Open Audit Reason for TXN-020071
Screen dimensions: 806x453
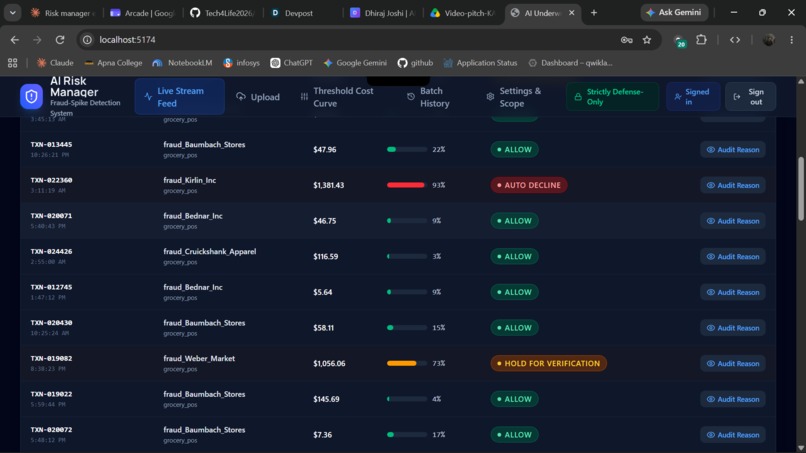pyautogui.click(x=732, y=221)
